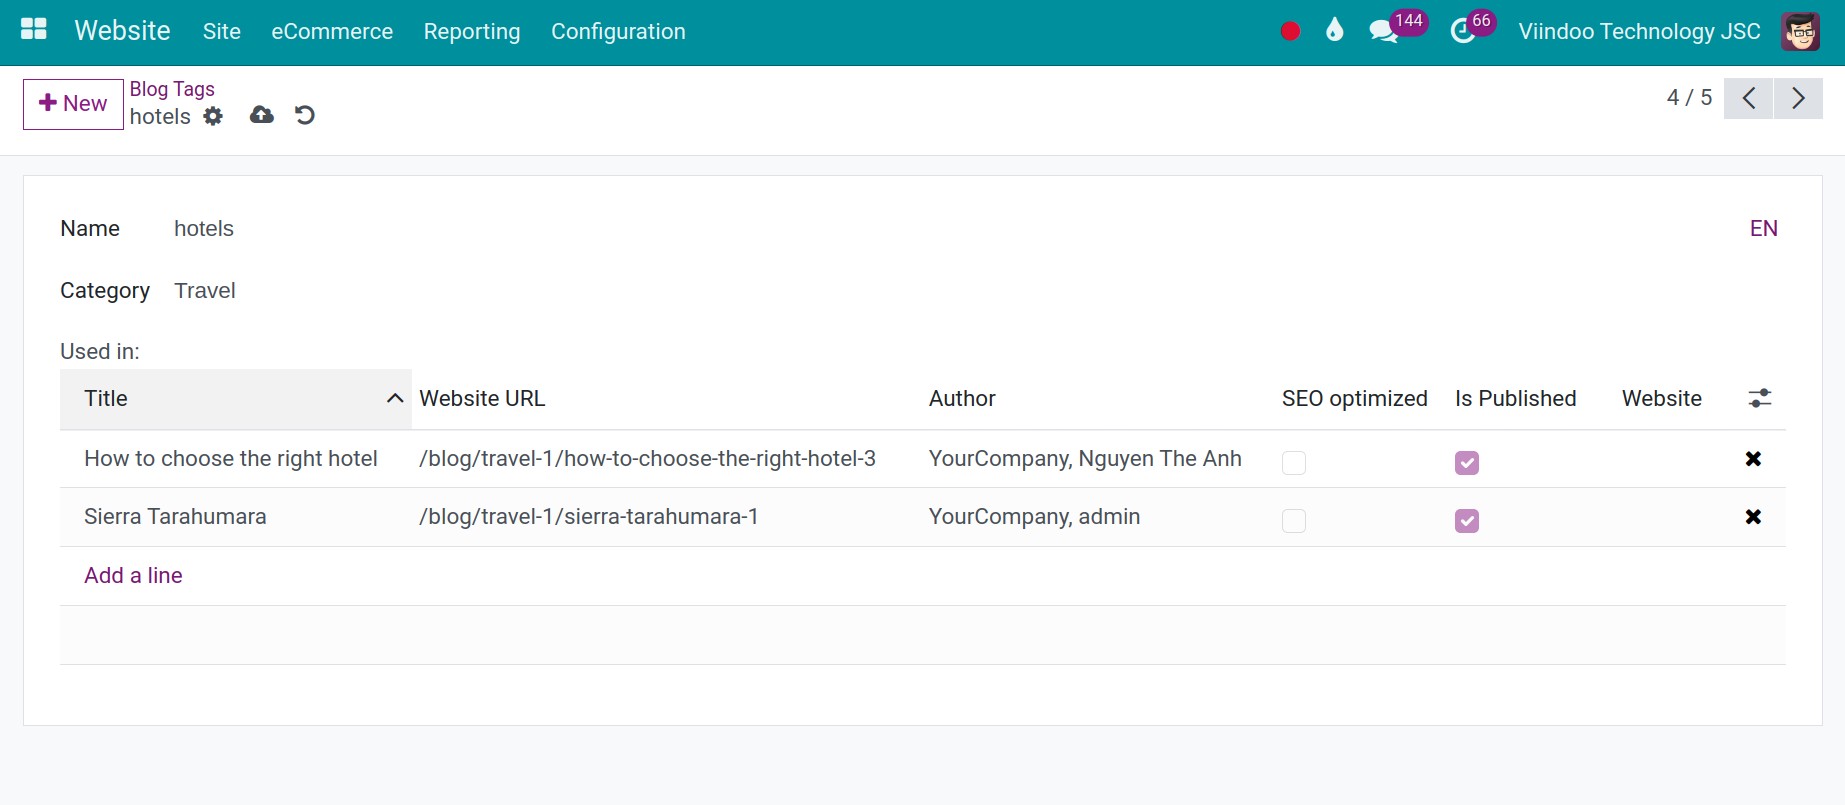Screen dimensions: 1845x805
Task: Open the Site menu
Action: (x=222, y=31)
